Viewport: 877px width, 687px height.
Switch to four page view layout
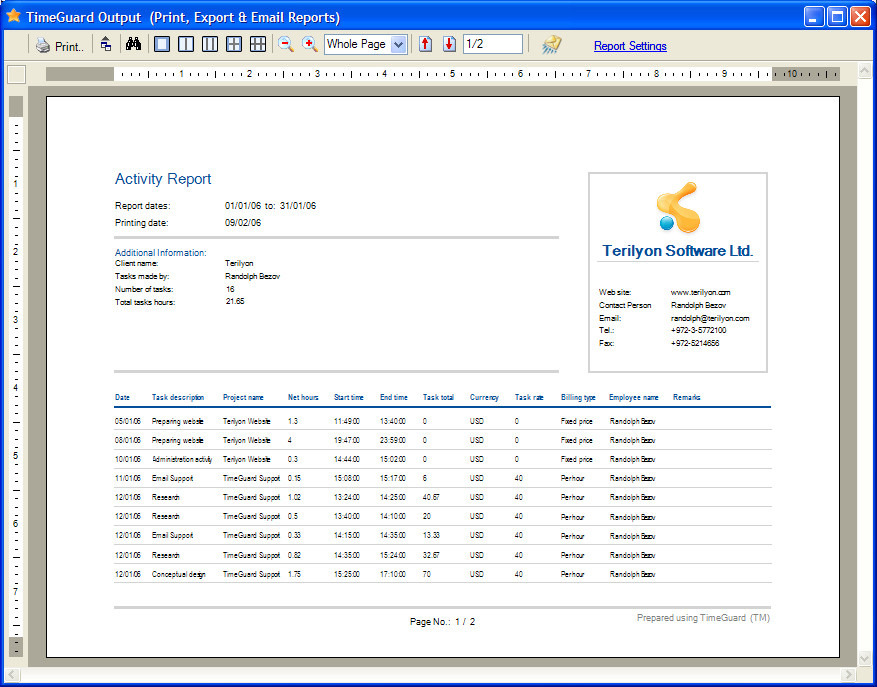[234, 44]
